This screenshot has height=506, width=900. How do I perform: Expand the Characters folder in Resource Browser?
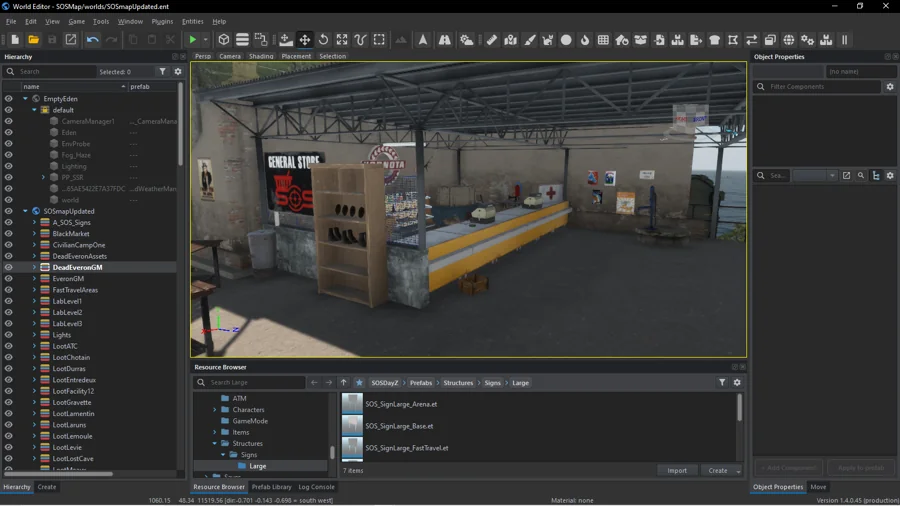215,410
